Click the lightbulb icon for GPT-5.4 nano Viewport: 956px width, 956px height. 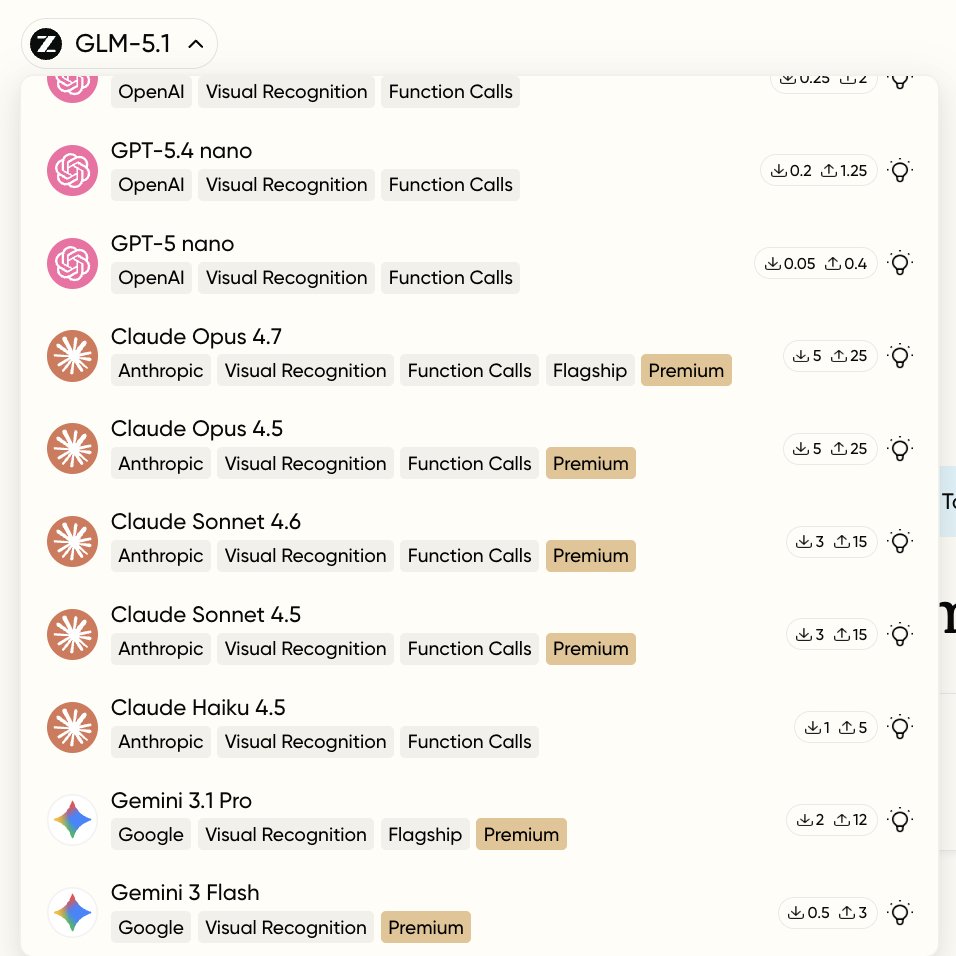[900, 171]
